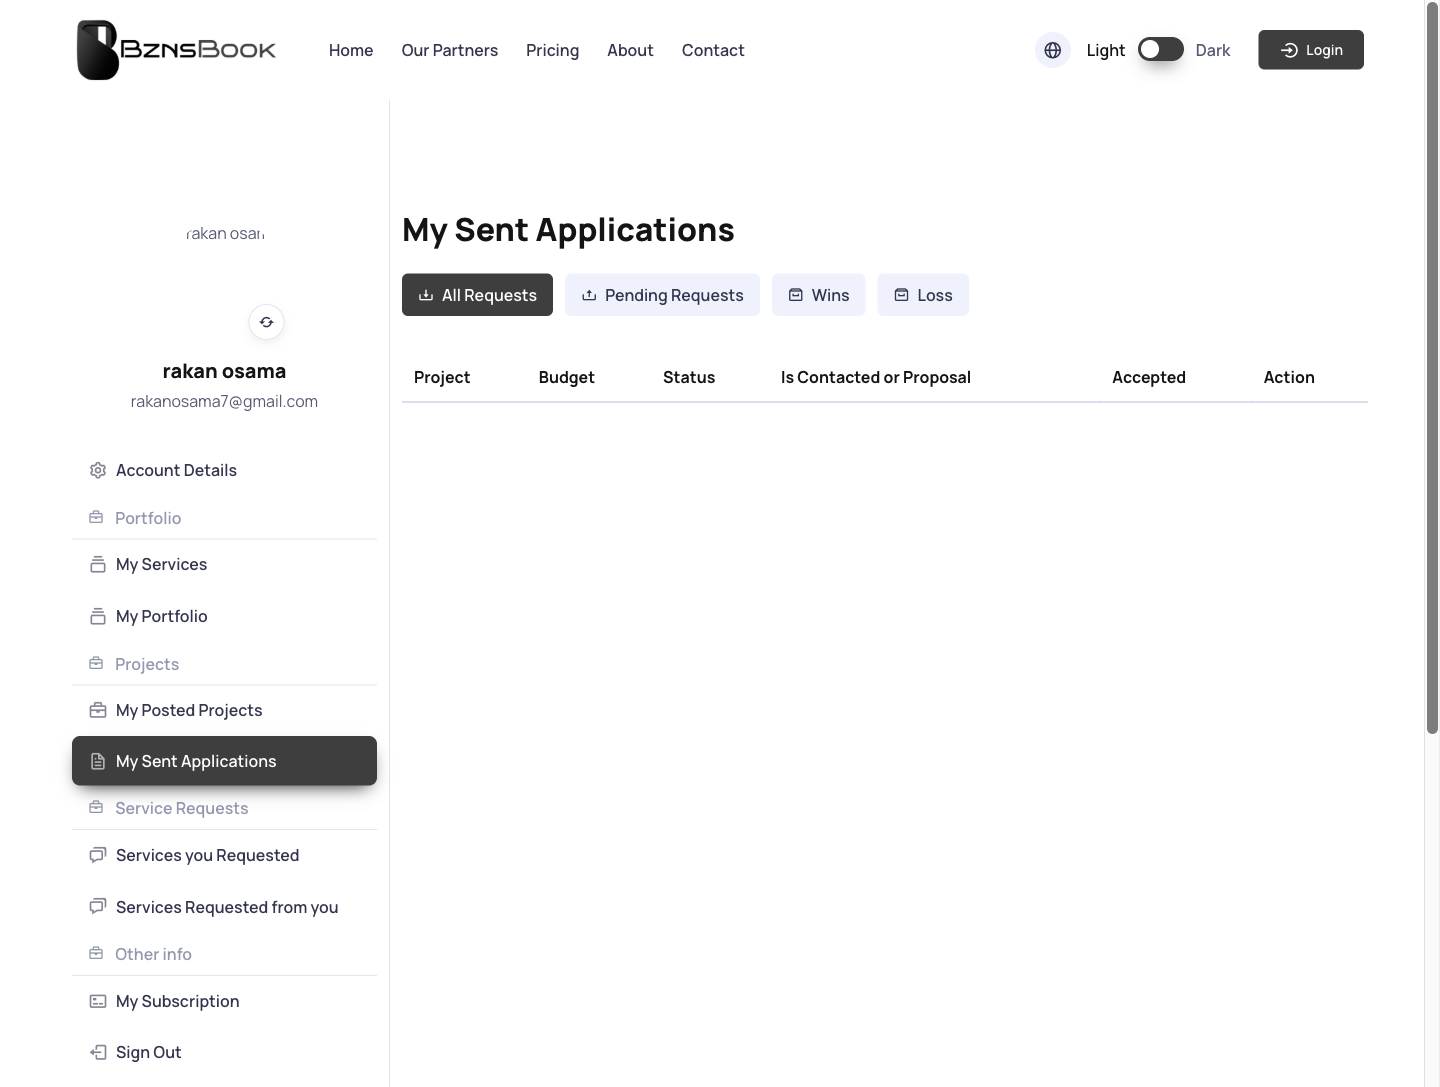Open Services you Requested
The image size is (1440, 1087).
tap(224, 855)
